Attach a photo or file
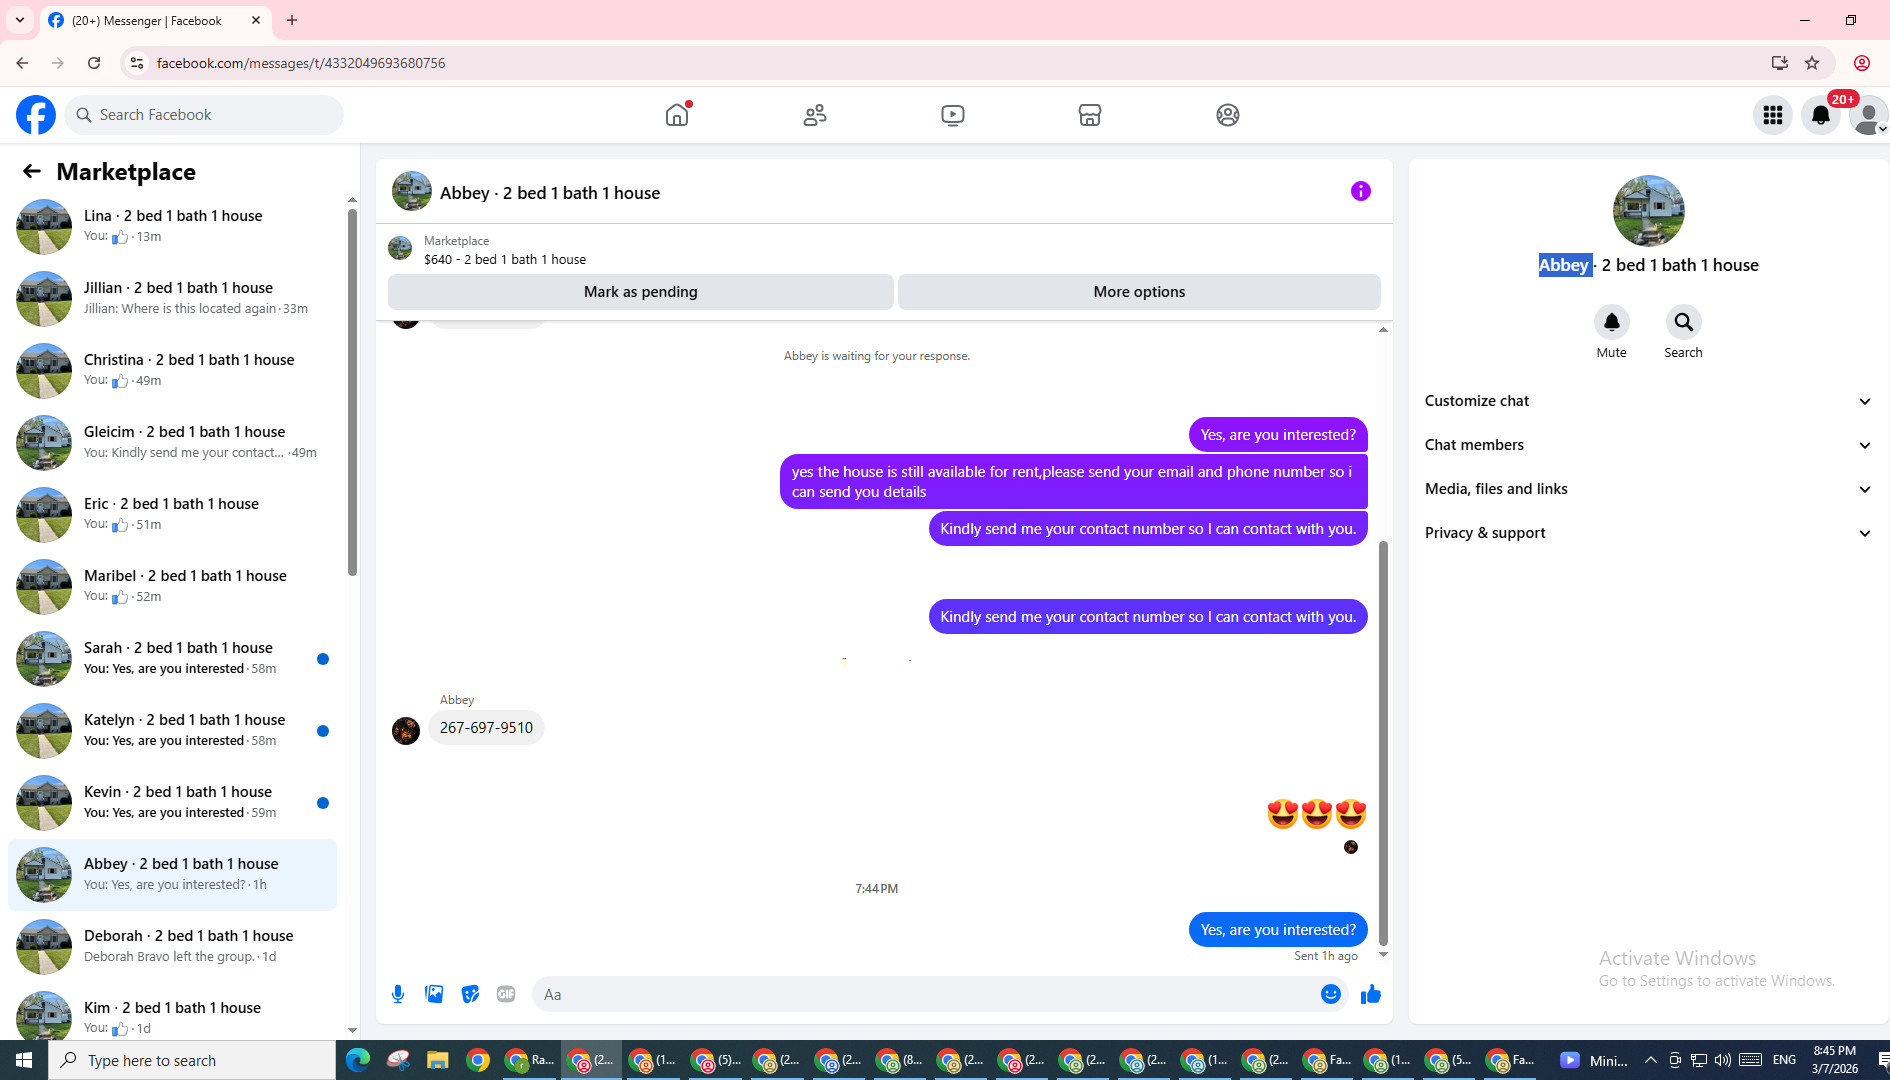 point(434,994)
